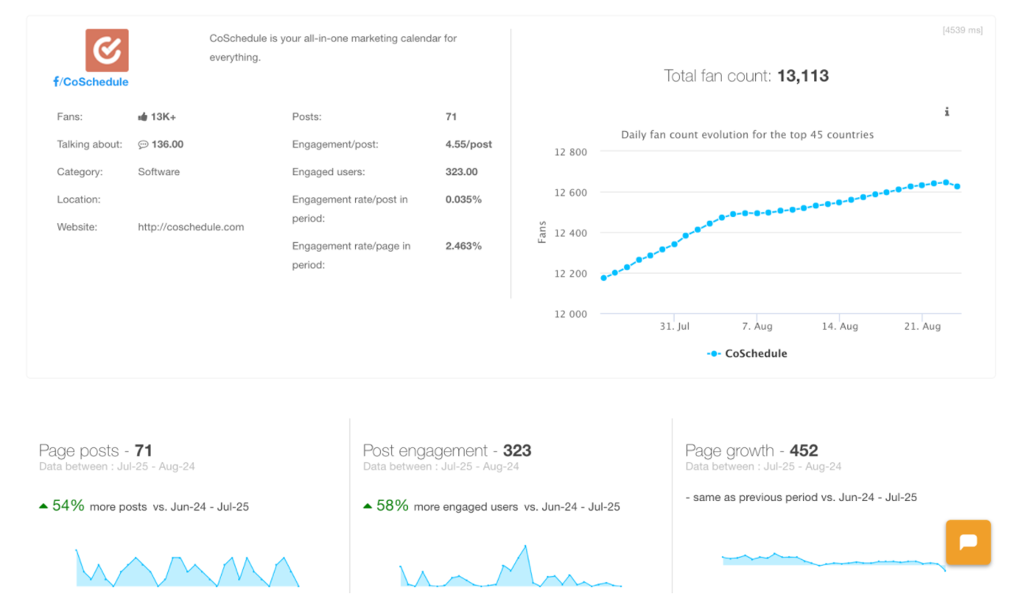Screen dimensions: 1024x609
Task: Click the Category value Software
Action: [159, 172]
